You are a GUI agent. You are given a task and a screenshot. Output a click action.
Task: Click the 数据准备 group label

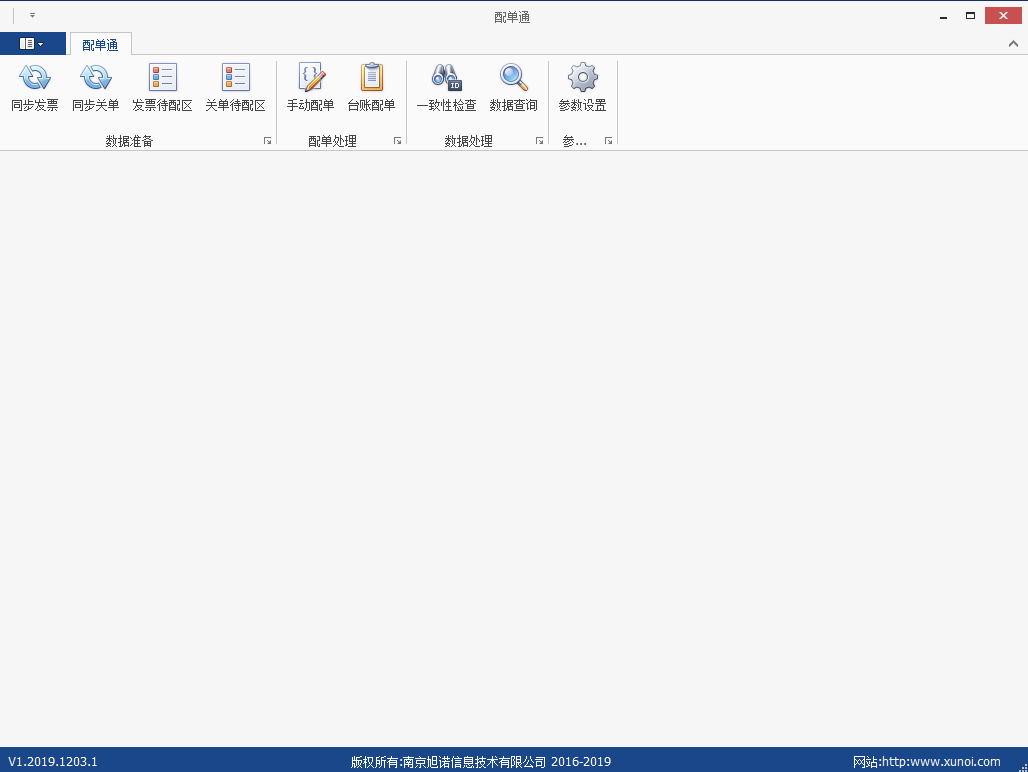pyautogui.click(x=129, y=141)
